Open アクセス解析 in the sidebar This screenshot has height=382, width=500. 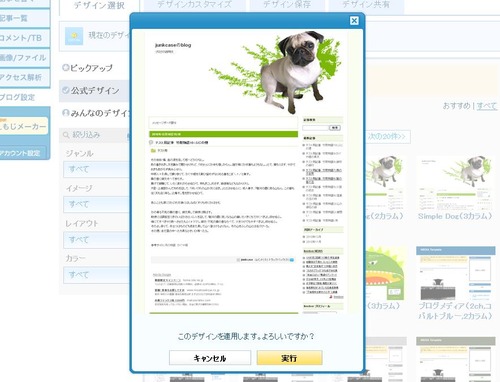(x=24, y=77)
